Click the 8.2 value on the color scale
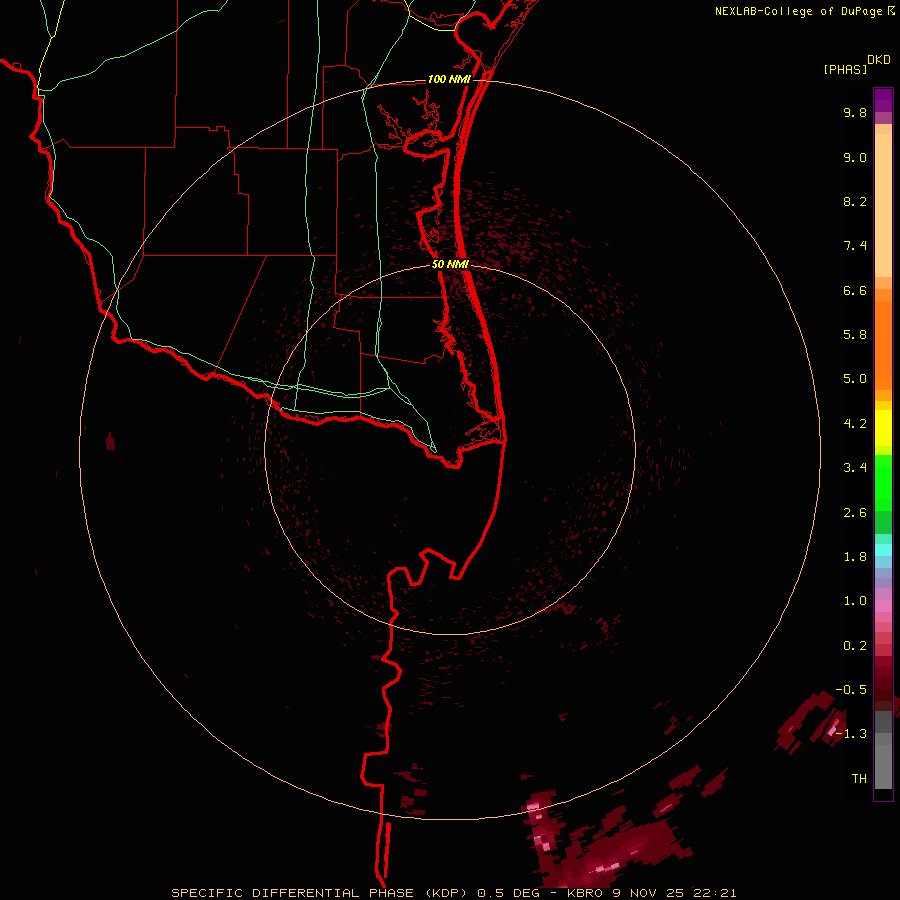The height and width of the screenshot is (900, 900). pos(855,201)
